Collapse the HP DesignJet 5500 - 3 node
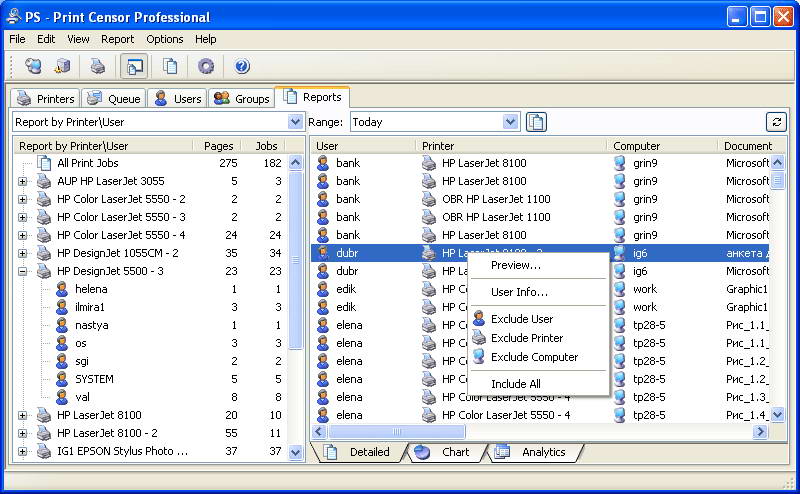800x494 pixels. tap(22, 271)
